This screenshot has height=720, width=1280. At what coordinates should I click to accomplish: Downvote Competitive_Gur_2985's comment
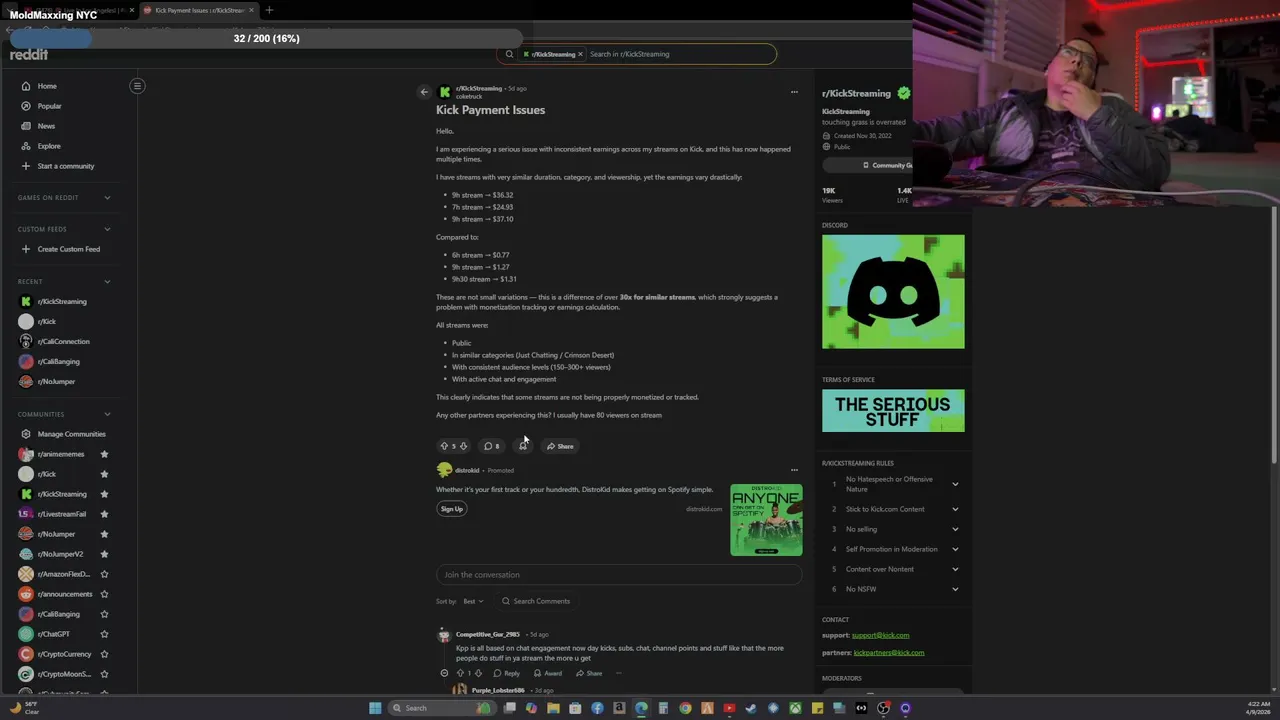coord(478,673)
